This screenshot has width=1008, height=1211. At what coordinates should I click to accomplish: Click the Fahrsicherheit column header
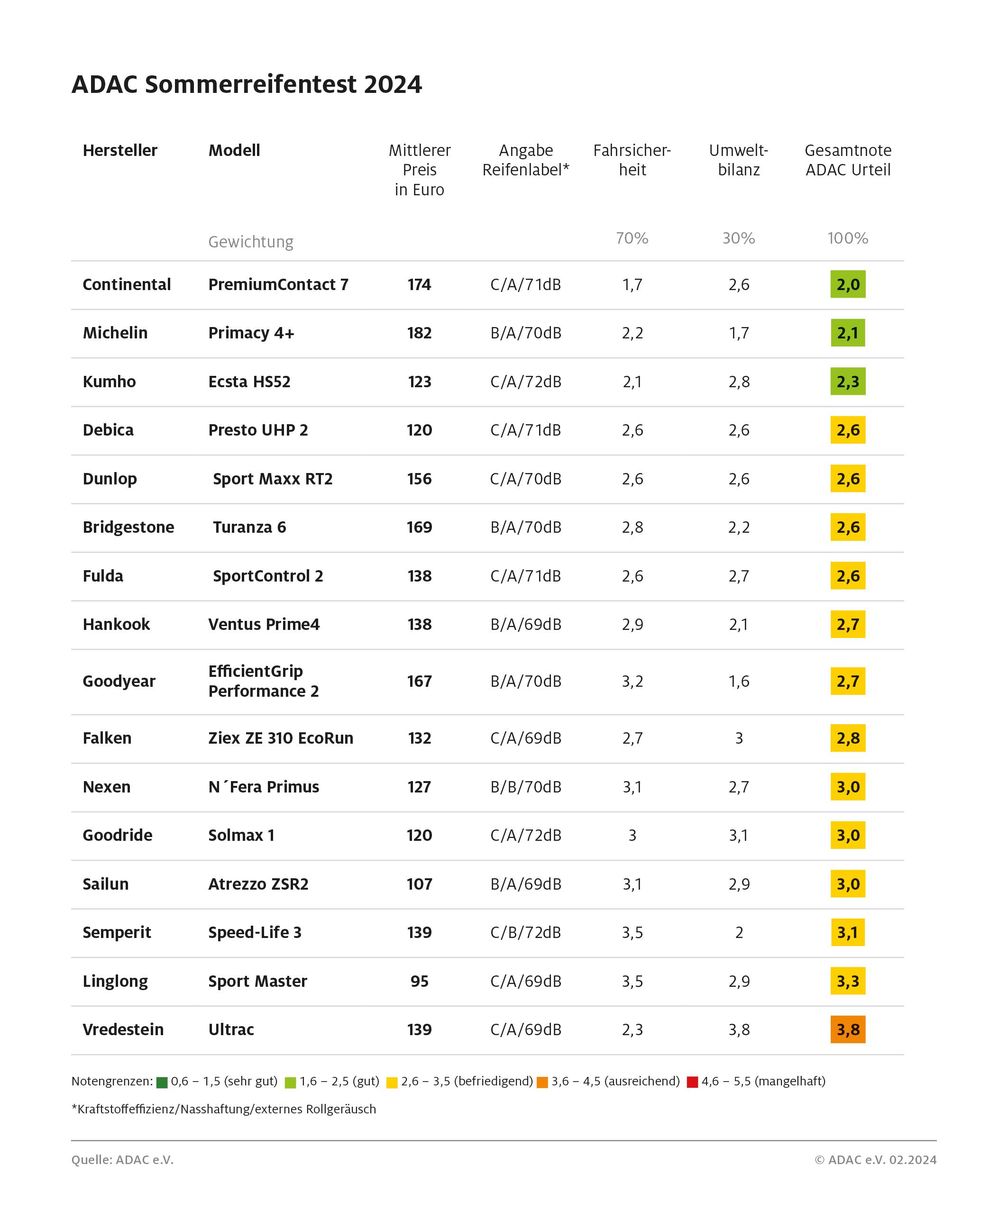point(632,160)
